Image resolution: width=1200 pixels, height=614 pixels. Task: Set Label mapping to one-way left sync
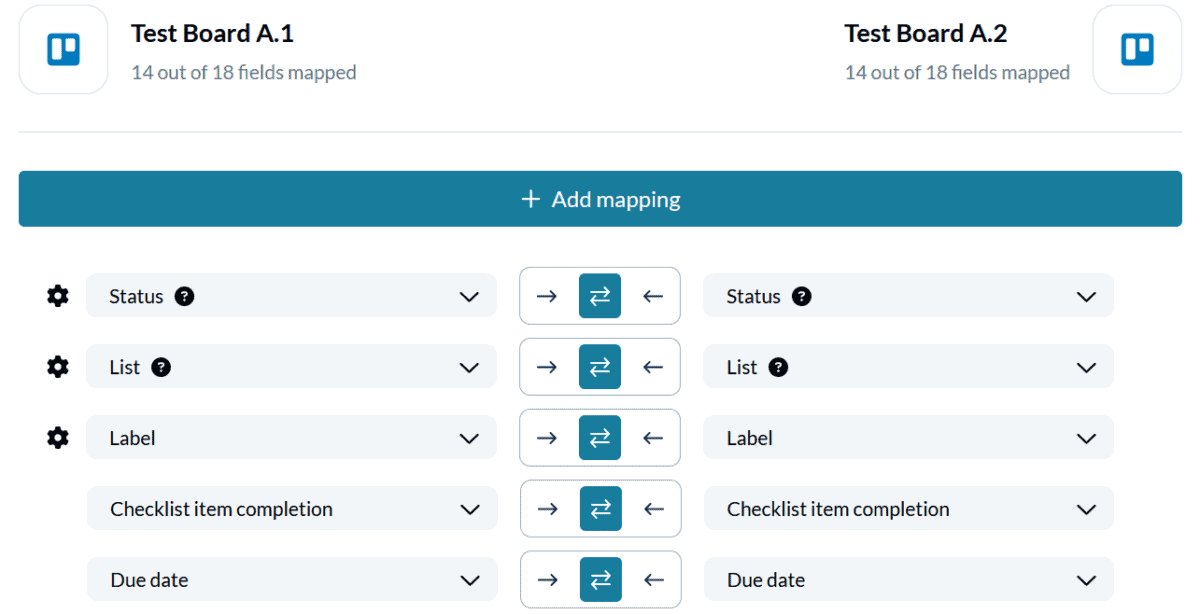pyautogui.click(x=652, y=437)
